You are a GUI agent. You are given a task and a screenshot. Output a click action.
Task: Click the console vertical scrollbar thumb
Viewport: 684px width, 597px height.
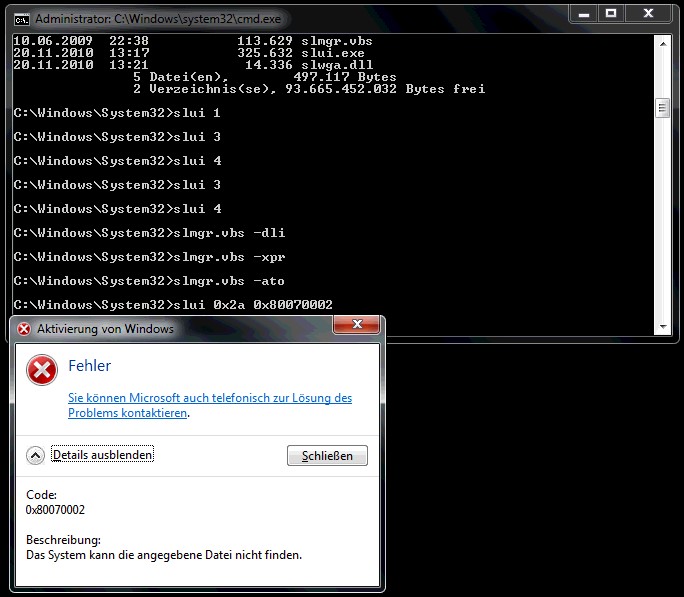coord(663,108)
